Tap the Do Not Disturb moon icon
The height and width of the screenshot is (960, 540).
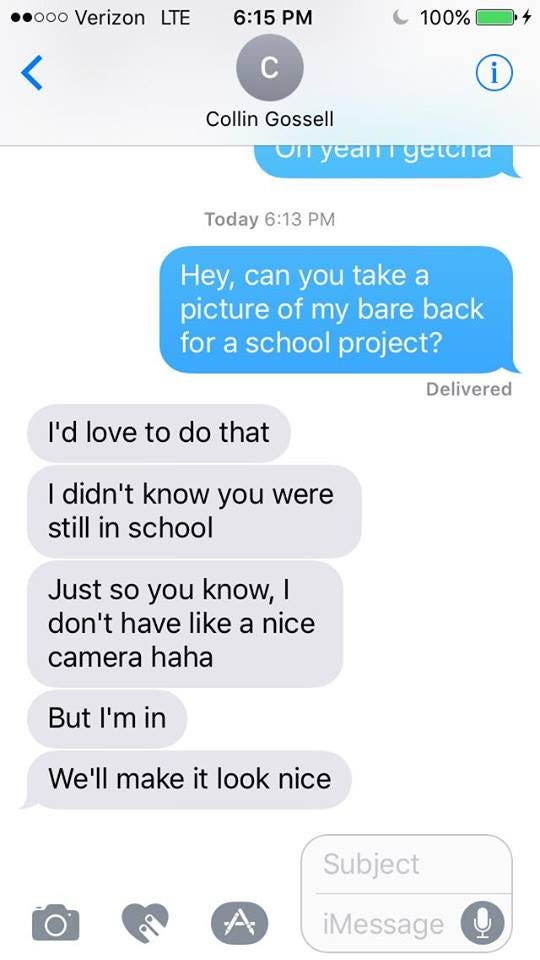pyautogui.click(x=402, y=17)
